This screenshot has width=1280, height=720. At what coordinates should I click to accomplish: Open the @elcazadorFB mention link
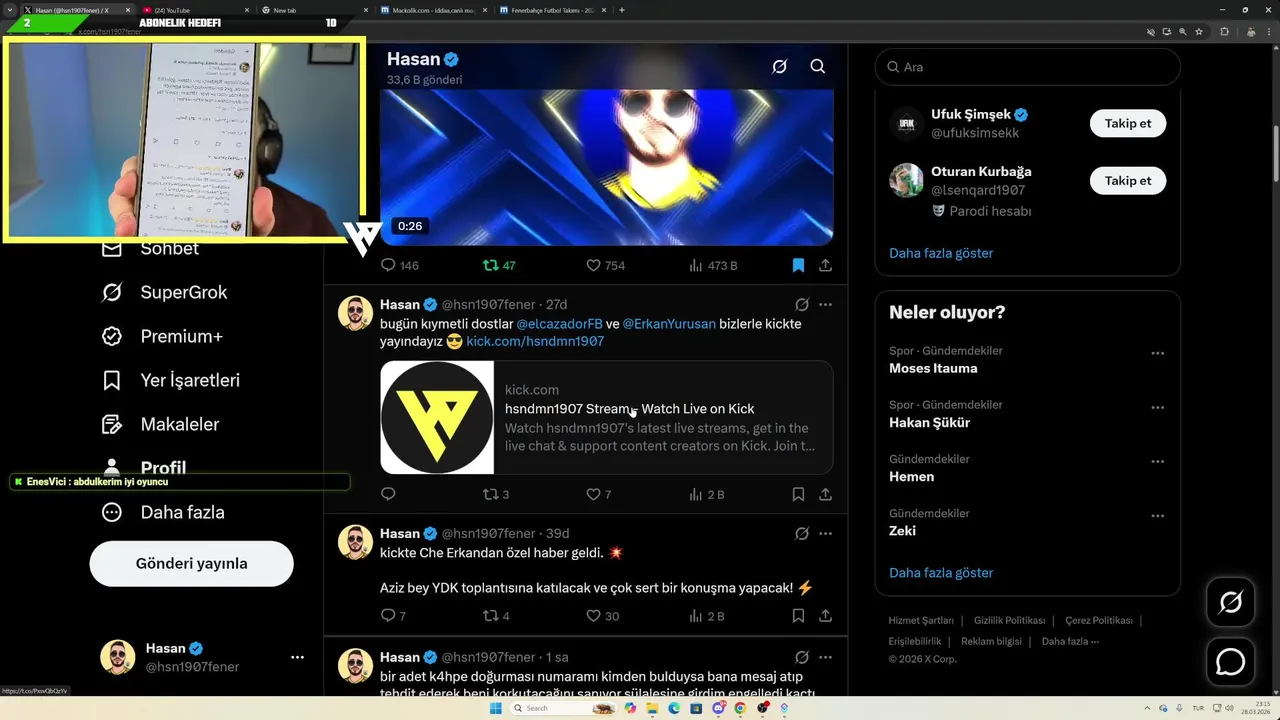(559, 324)
